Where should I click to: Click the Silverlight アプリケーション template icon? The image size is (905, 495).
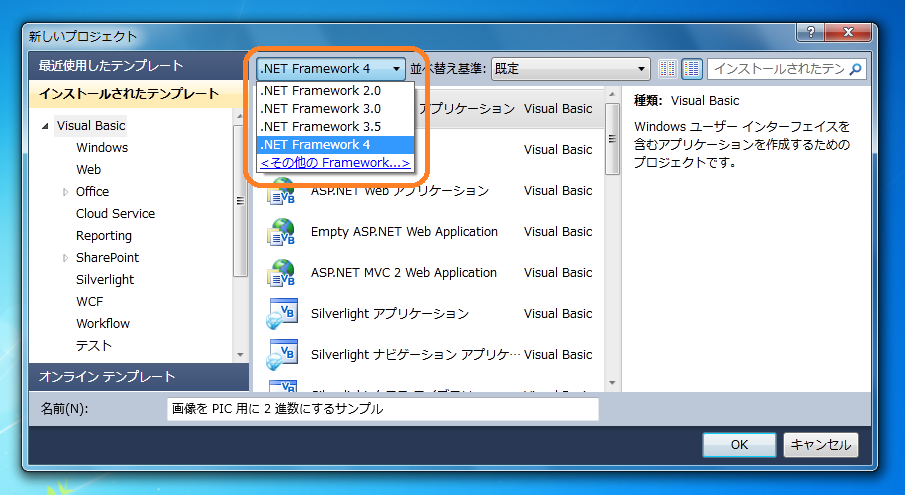coord(281,314)
